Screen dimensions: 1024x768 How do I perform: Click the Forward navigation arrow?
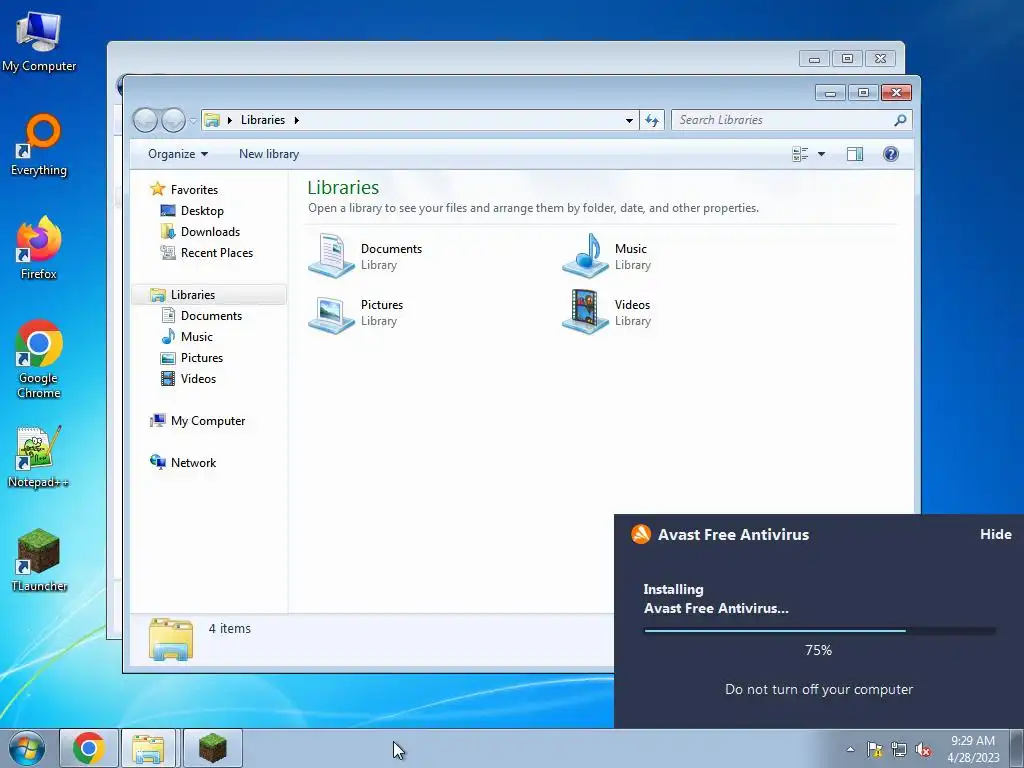click(173, 120)
